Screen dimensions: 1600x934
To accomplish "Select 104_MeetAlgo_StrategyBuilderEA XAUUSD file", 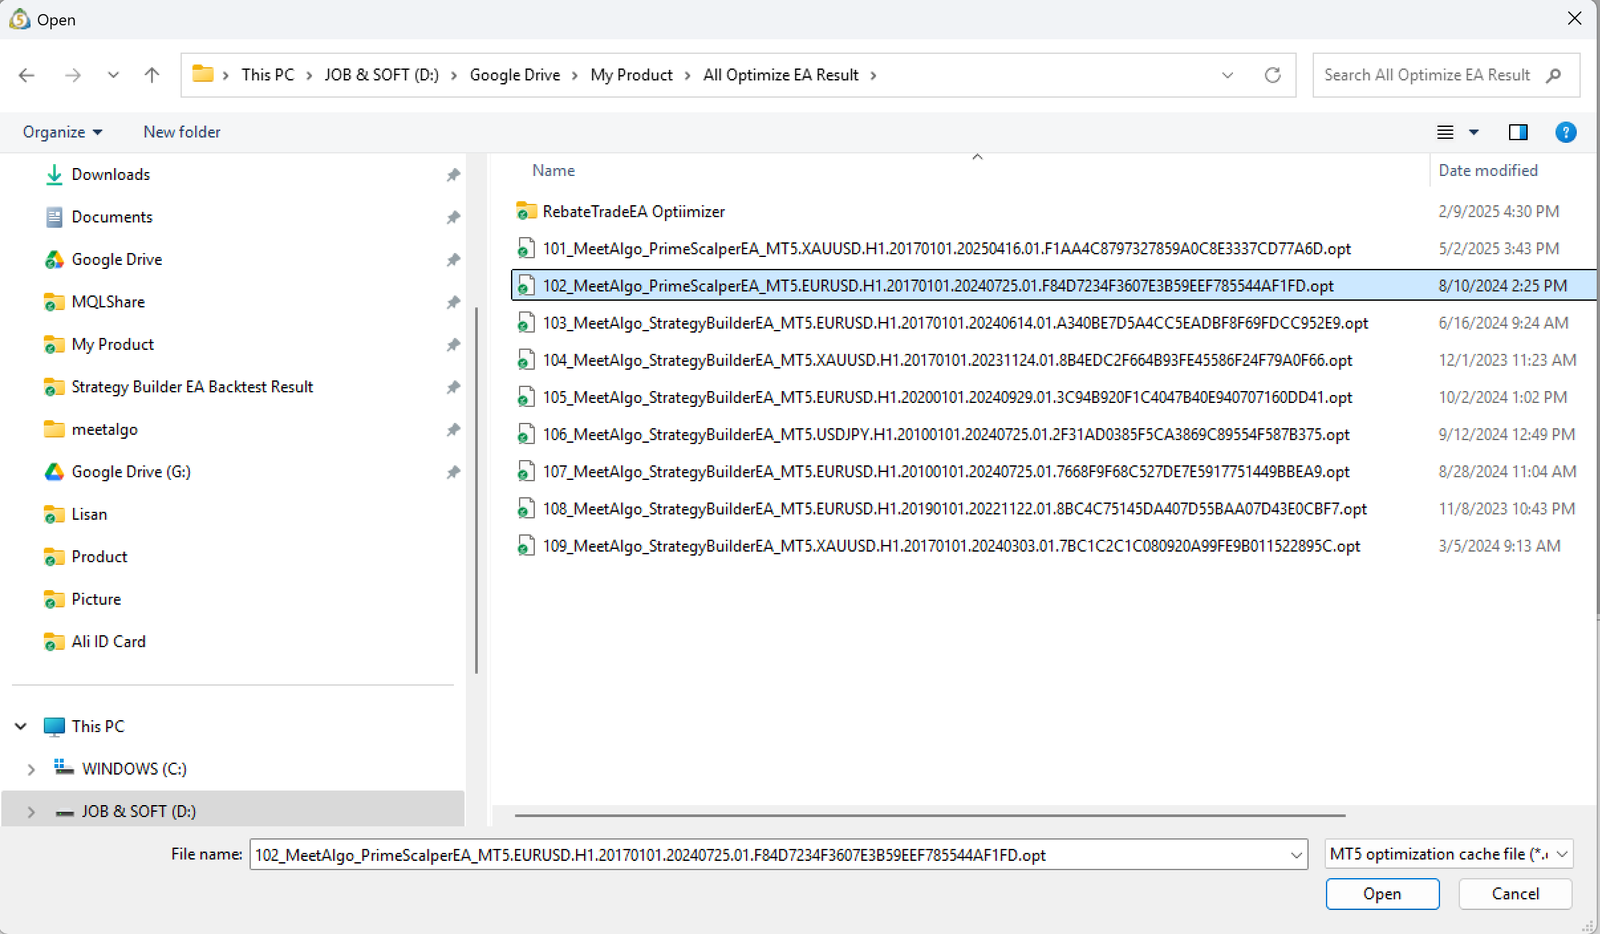I will 947,360.
